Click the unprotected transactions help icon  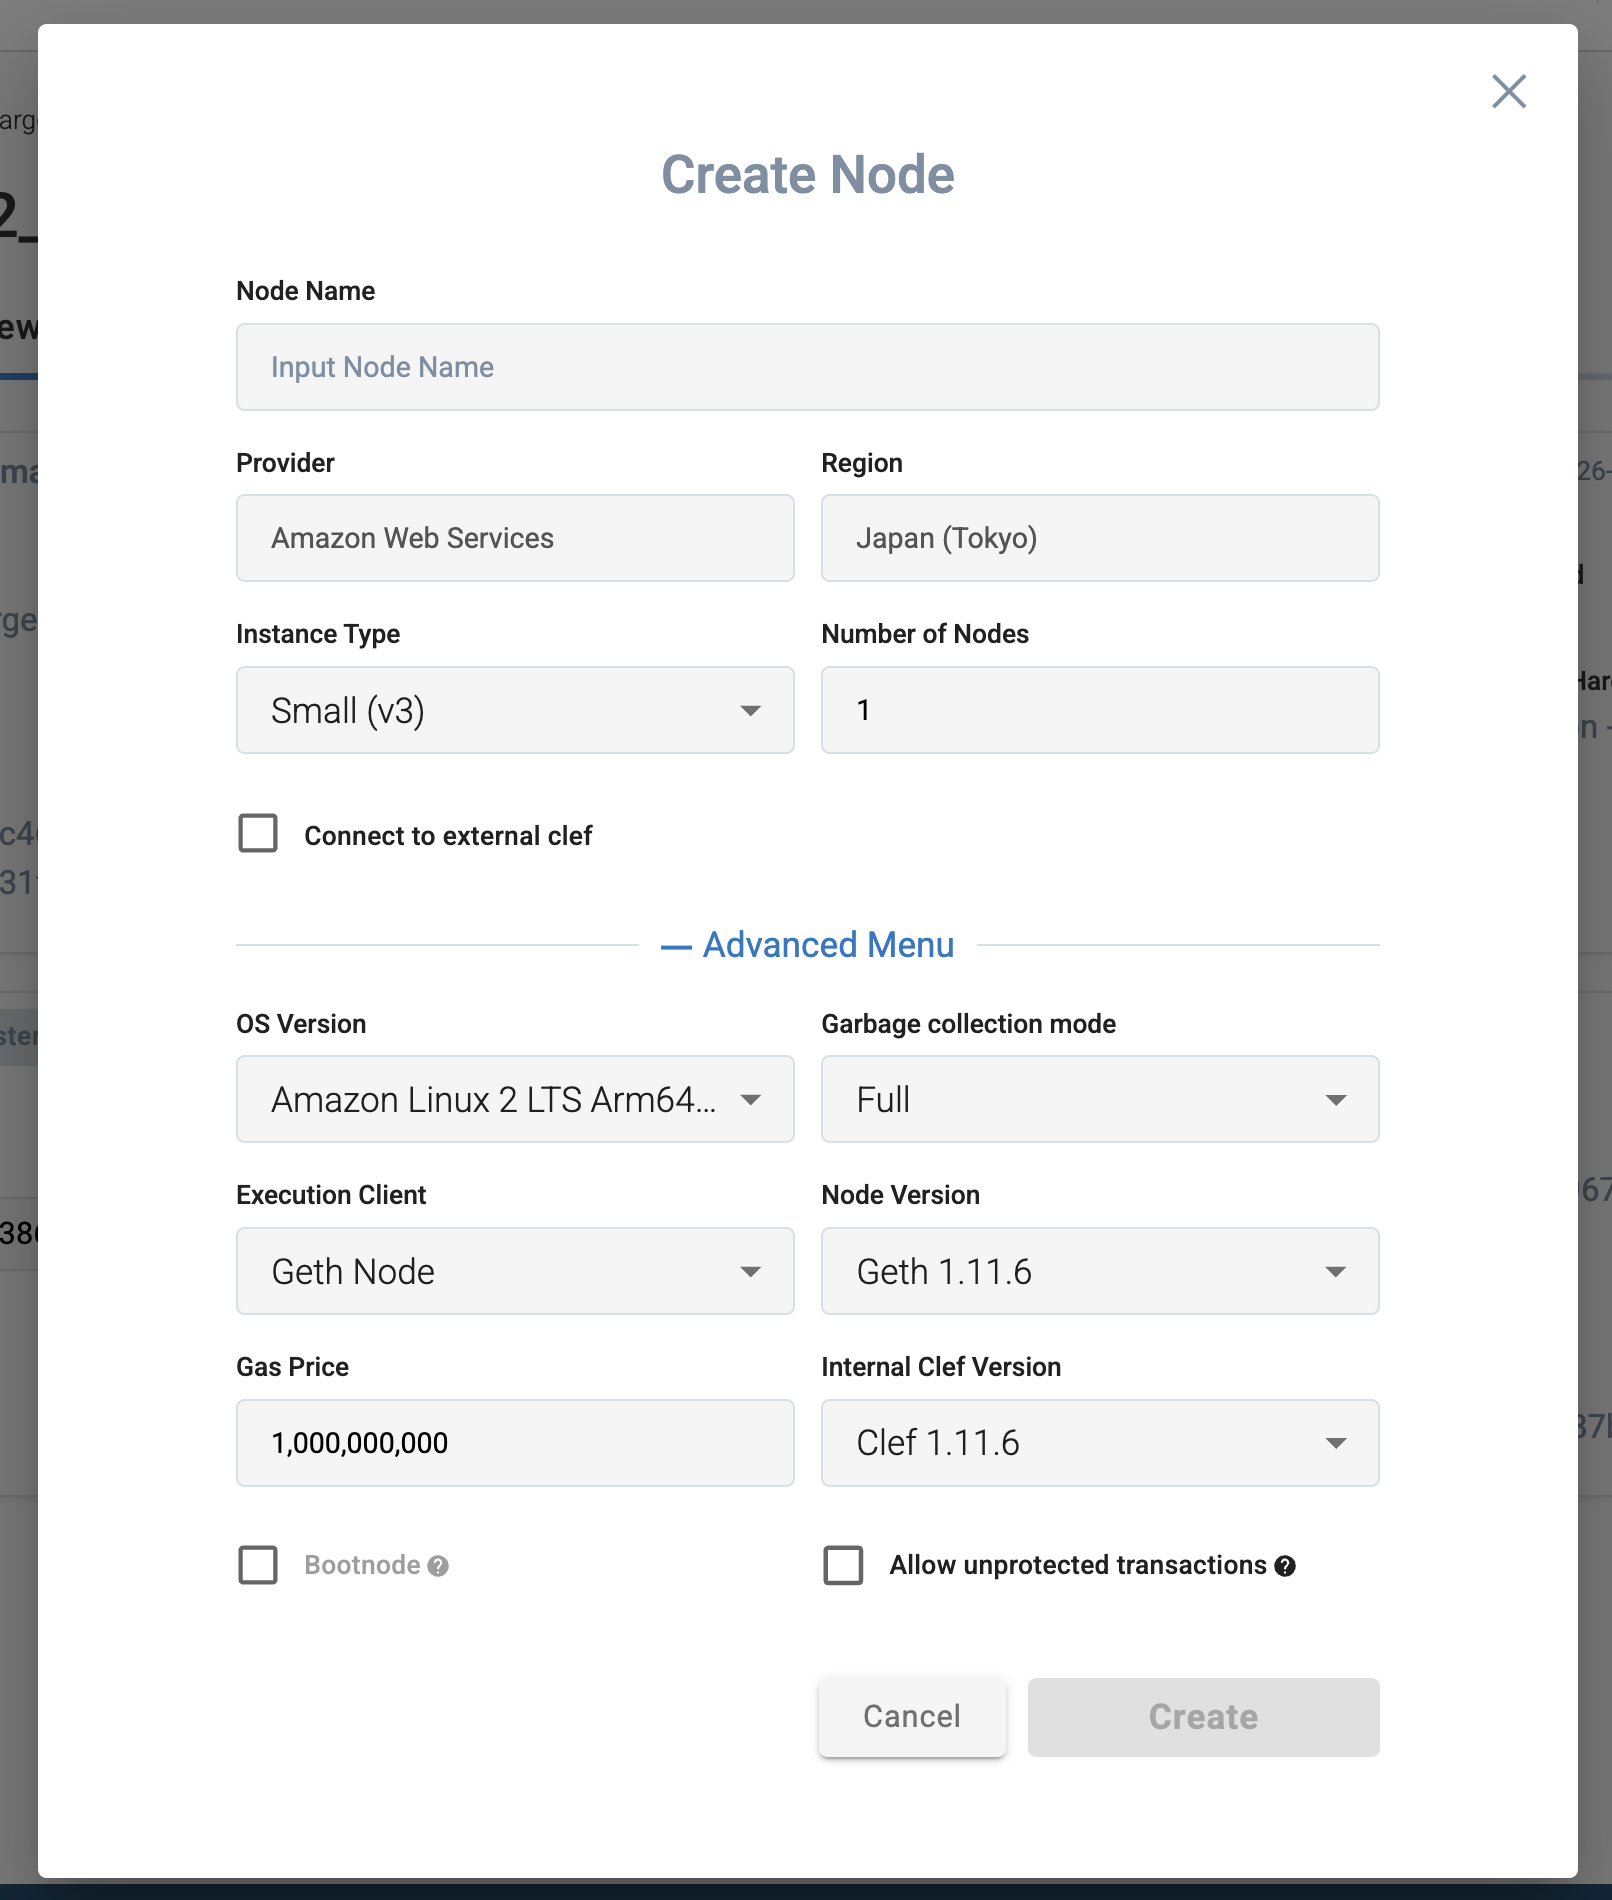[1285, 1566]
